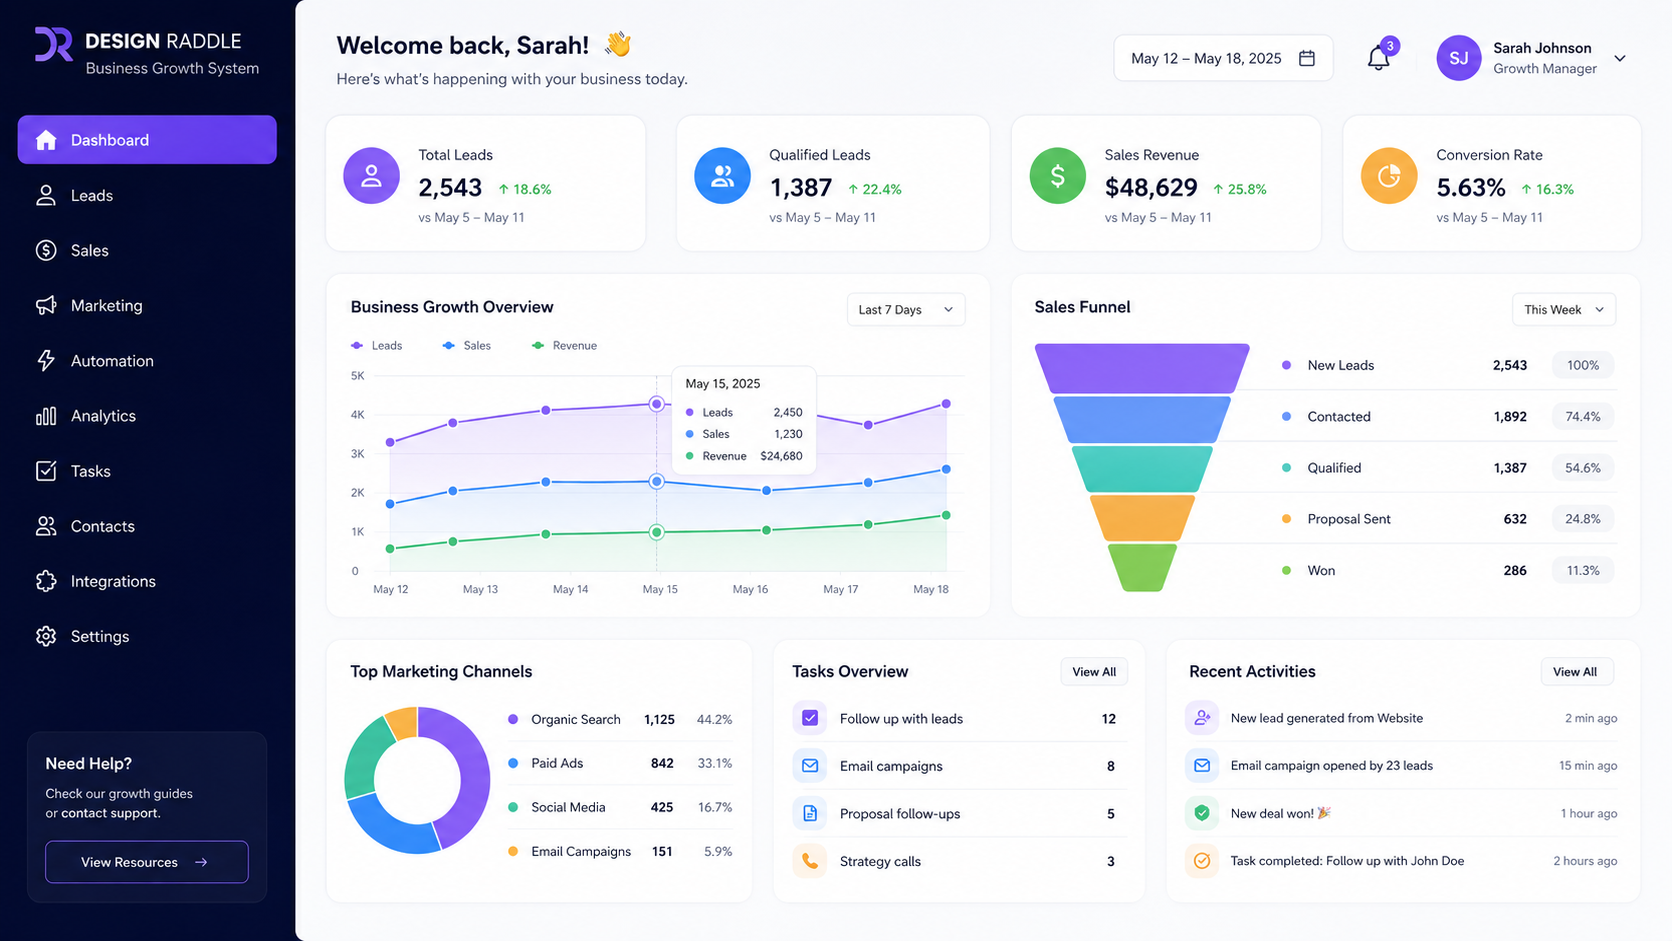Screen dimensions: 1672x941
Task: Click the Paid Ads channel row
Action: coord(620,763)
